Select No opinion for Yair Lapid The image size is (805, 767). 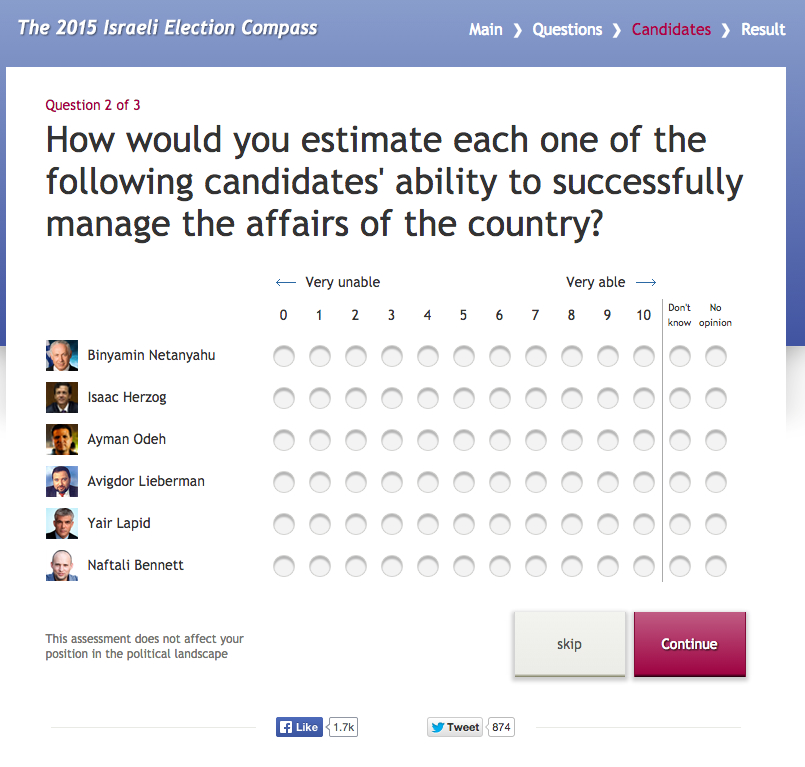tap(716, 523)
